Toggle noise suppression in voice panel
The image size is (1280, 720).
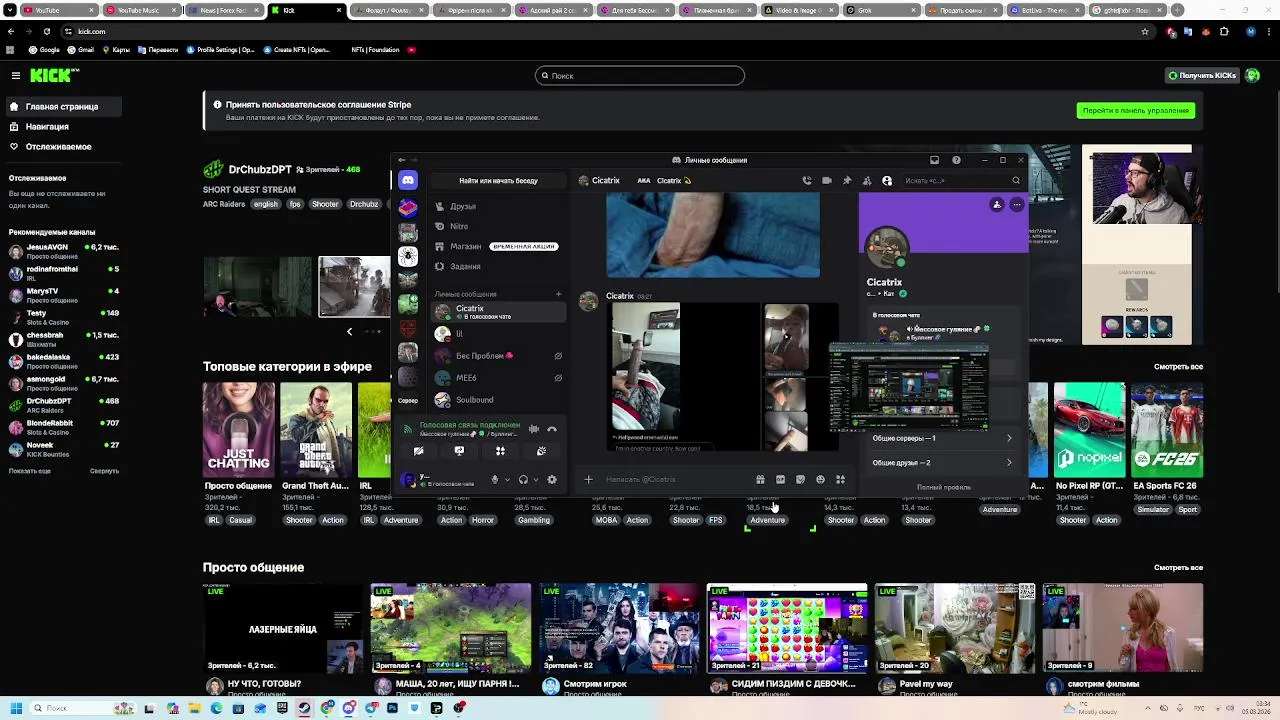click(x=533, y=429)
